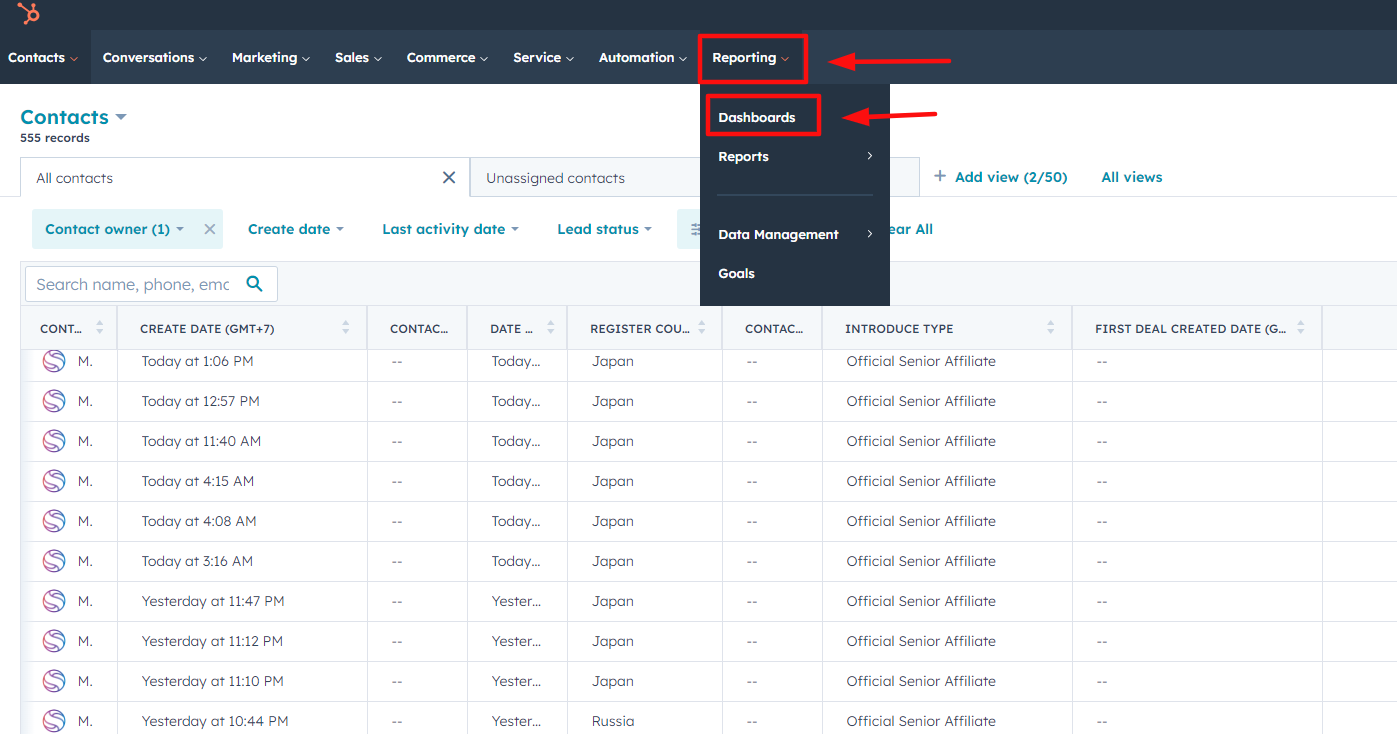Open the Reports submenu
Viewport: 1397px width, 734px height.
(794, 156)
